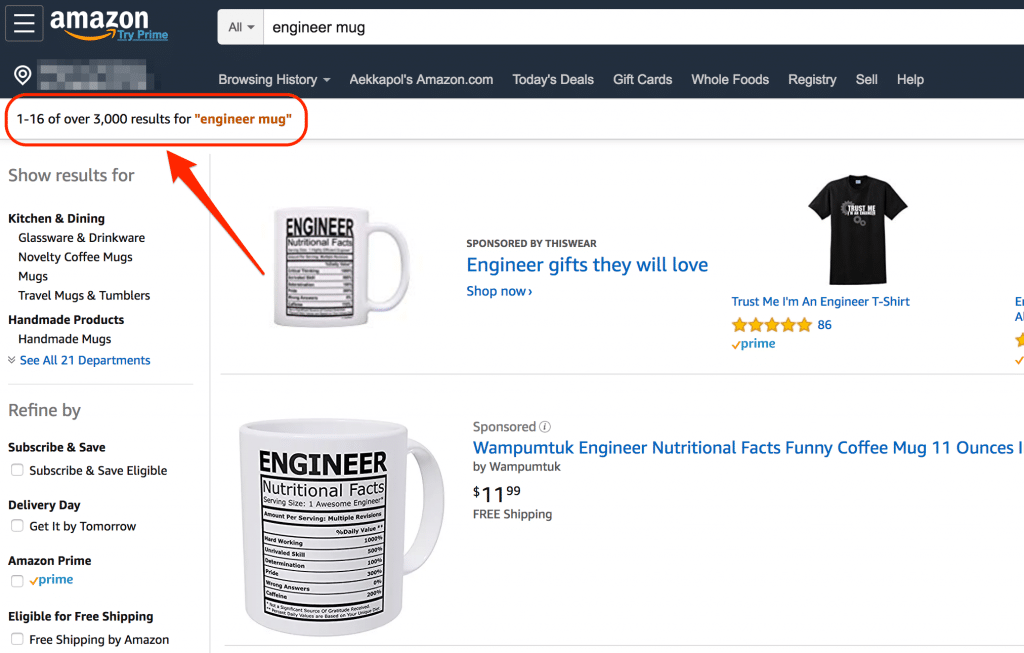Click the delivery location pin icon
1024x653 pixels.
coord(22,75)
